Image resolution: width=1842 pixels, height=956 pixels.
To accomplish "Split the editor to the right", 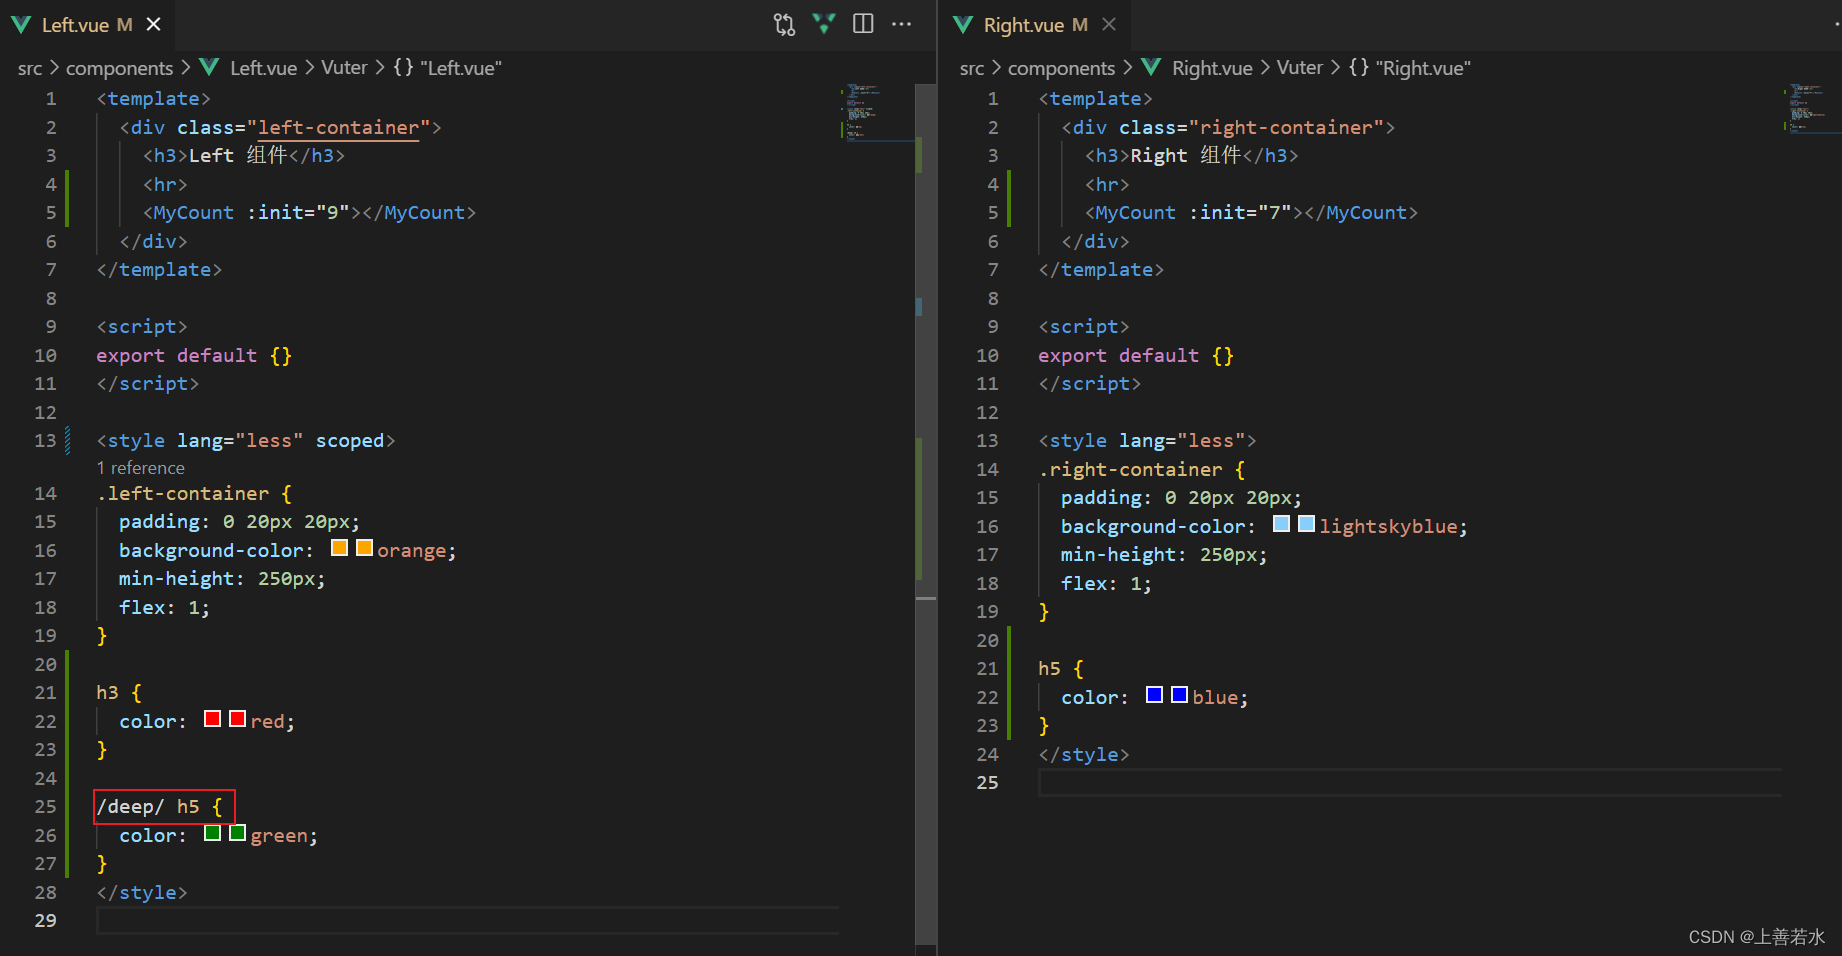I will (863, 24).
